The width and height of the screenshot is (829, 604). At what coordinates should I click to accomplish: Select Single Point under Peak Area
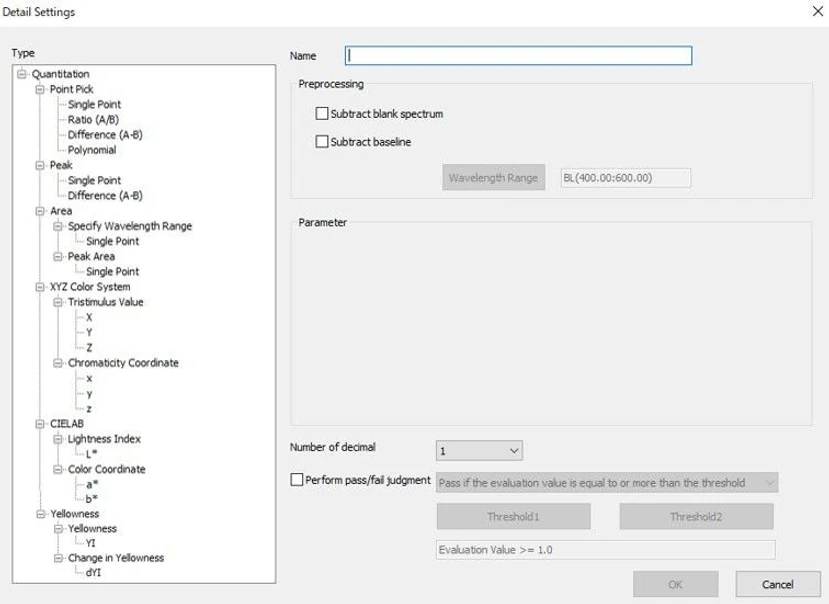pyautogui.click(x=112, y=272)
